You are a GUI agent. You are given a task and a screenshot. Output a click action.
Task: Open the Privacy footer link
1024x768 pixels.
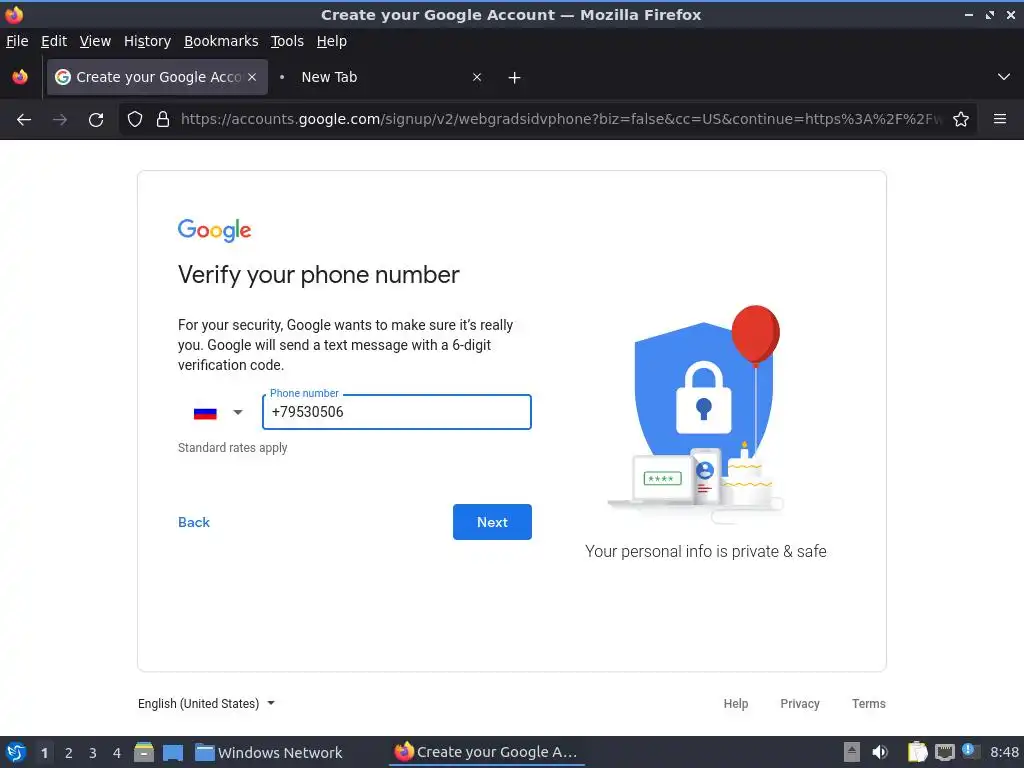[799, 703]
